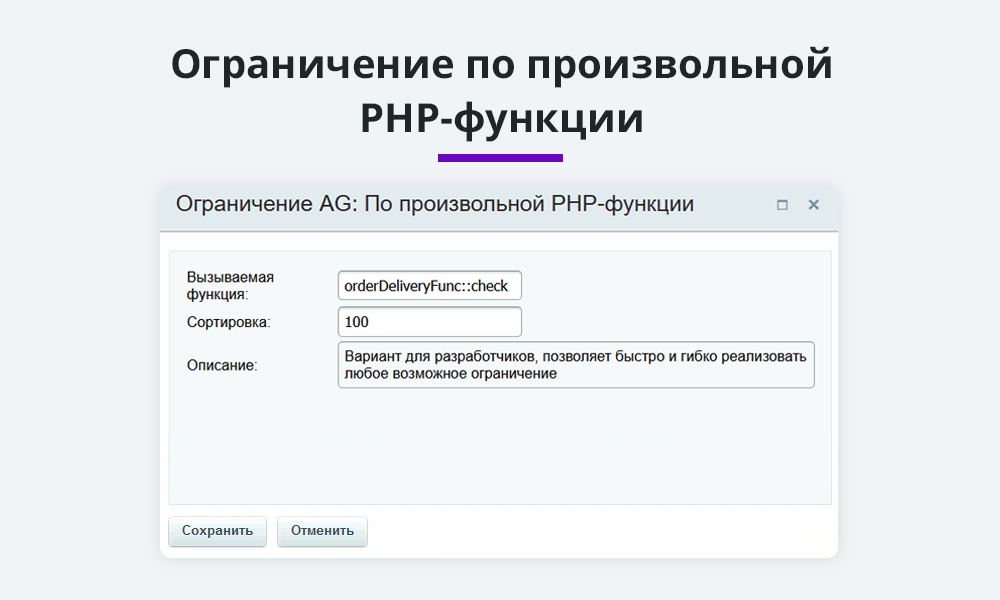The height and width of the screenshot is (600, 1000).
Task: Click the Описание label
Action: point(222,365)
